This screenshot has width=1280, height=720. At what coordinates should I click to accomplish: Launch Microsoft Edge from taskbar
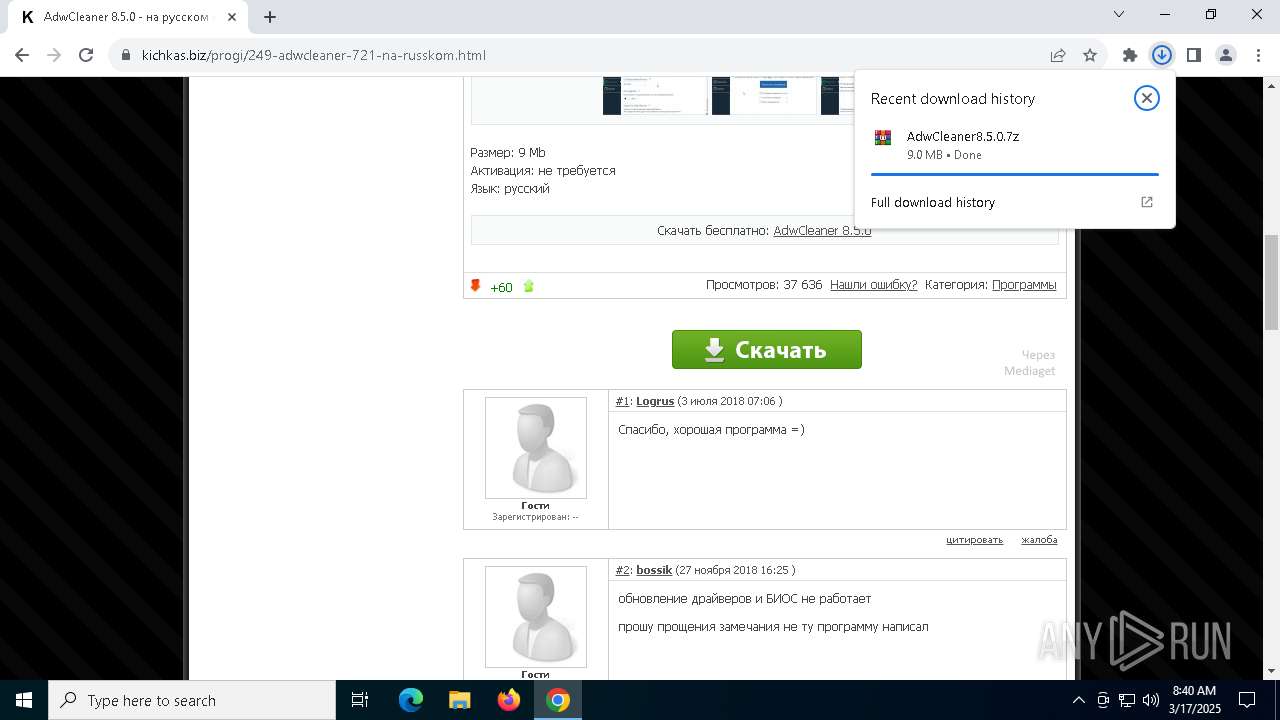[411, 700]
